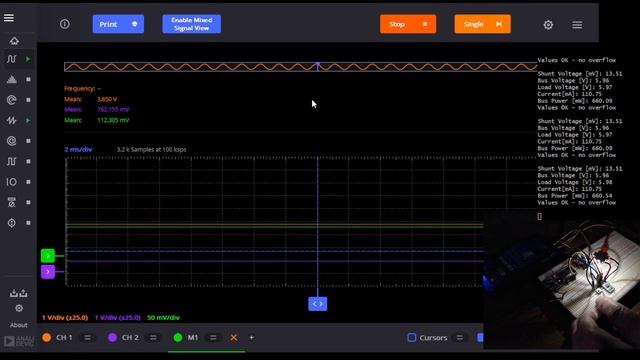Viewport: 640px width, 360px height.
Task: Click the green M1 vertical offset handle
Action: click(x=48, y=256)
